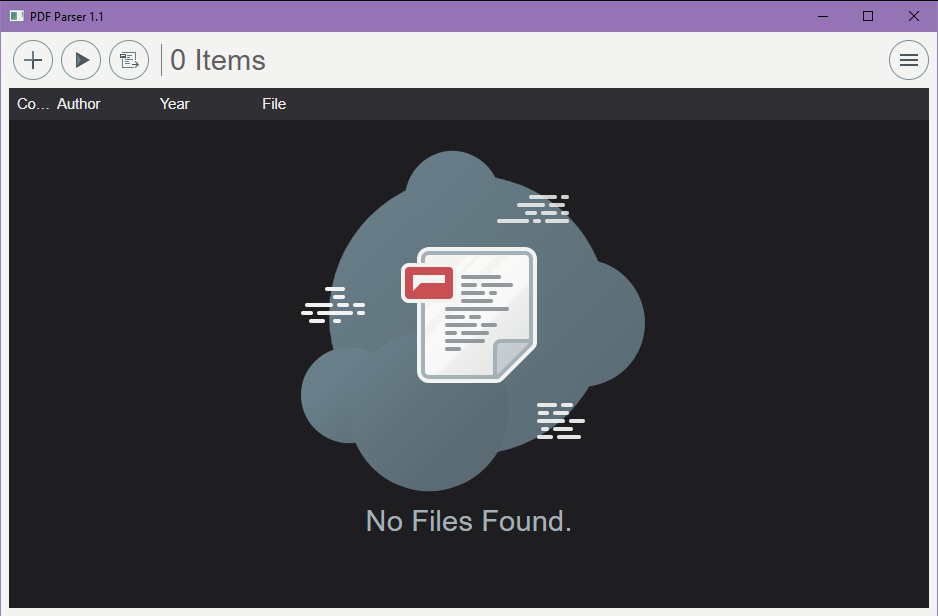Click the PDF Parser app icon in title bar
This screenshot has width=938, height=616.
click(16, 17)
